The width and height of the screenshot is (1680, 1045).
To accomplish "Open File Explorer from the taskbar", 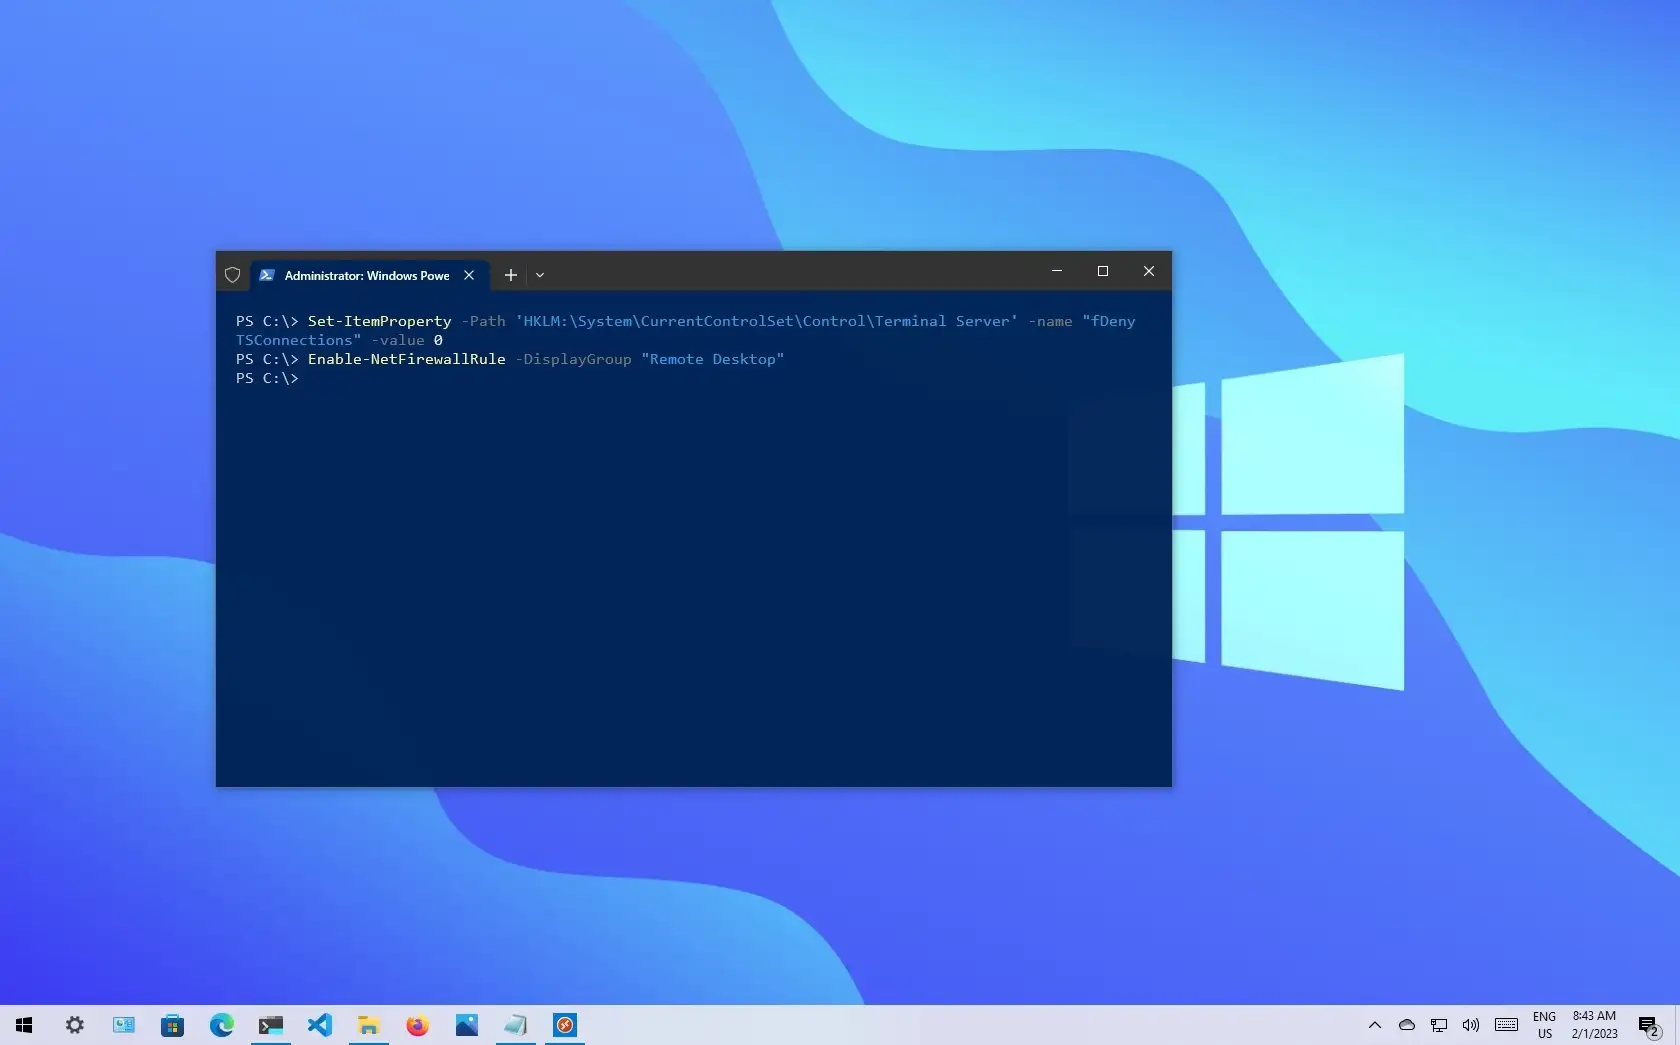I will coord(368,1025).
